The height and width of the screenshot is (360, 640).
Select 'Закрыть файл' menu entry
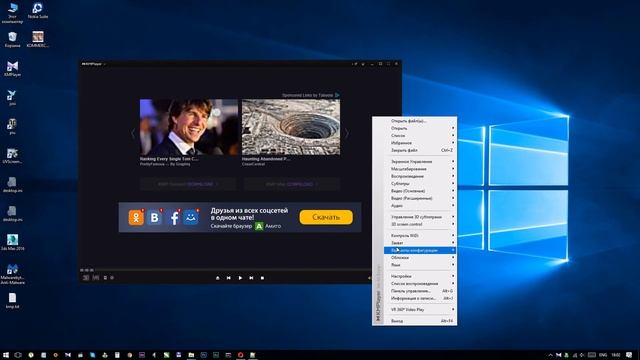click(420, 150)
